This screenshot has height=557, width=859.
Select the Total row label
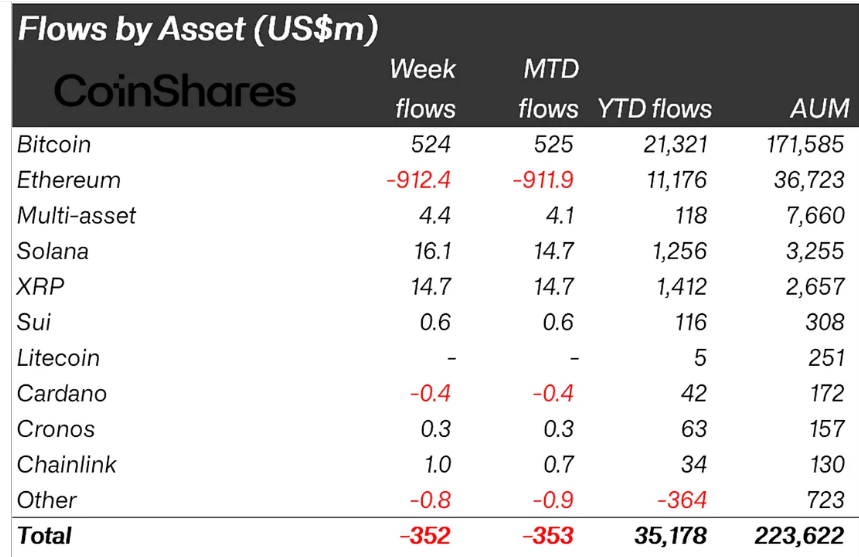(x=44, y=536)
